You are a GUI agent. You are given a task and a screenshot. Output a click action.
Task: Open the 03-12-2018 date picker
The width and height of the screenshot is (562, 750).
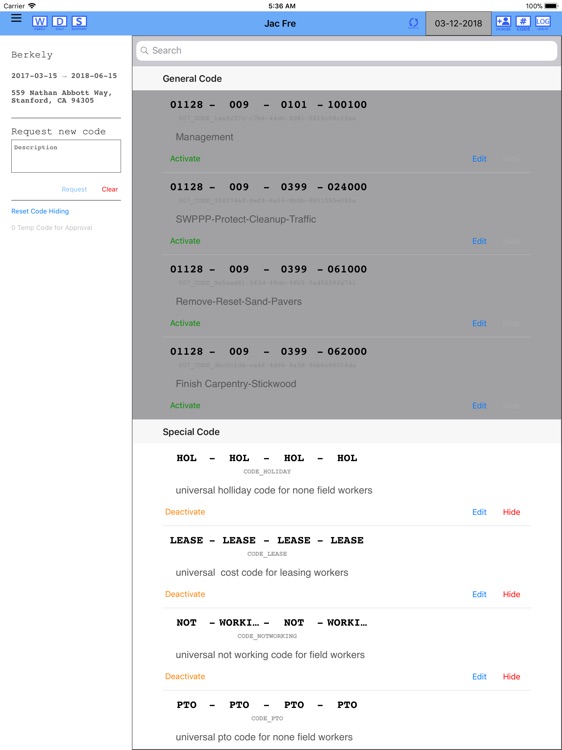pyautogui.click(x=458, y=23)
